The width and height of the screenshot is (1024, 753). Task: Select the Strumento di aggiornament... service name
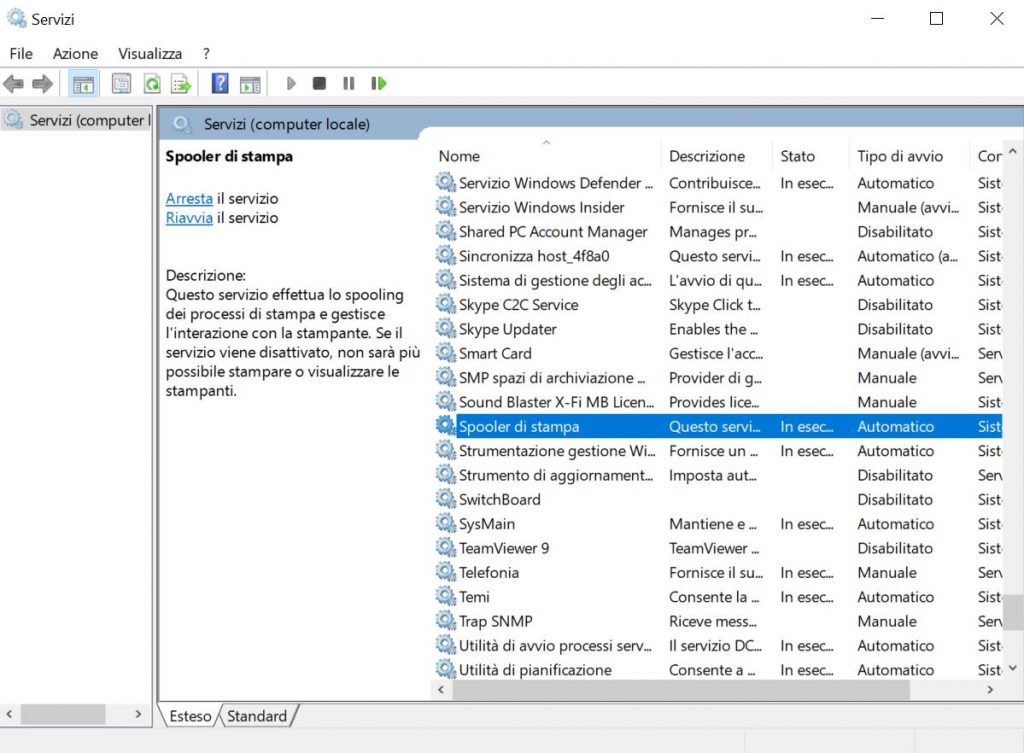coord(556,475)
